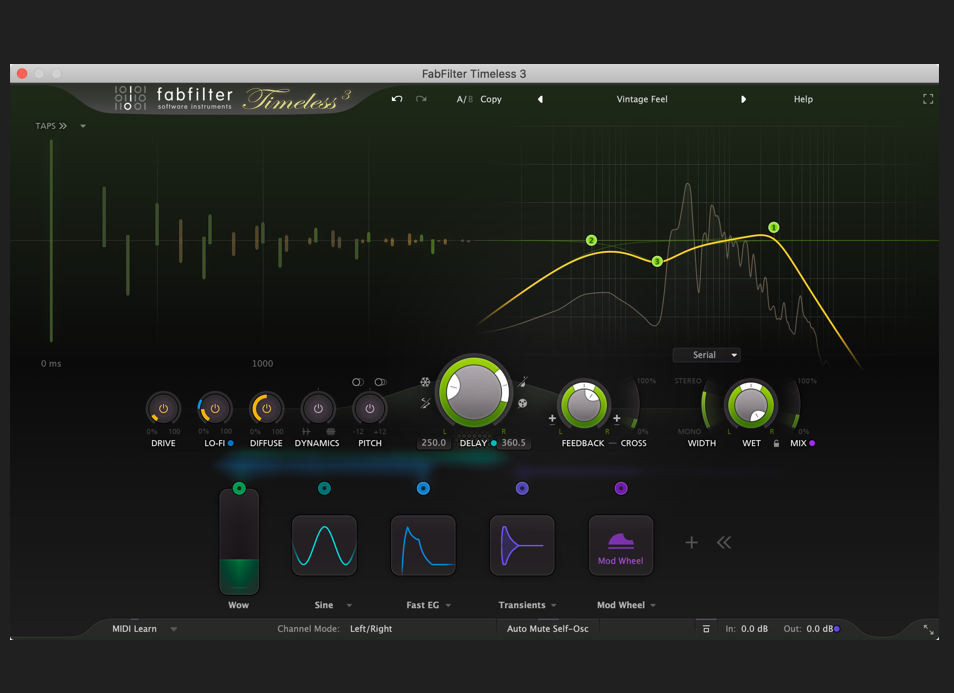Click the large DELAY time knob
The image size is (954, 693).
tap(474, 391)
